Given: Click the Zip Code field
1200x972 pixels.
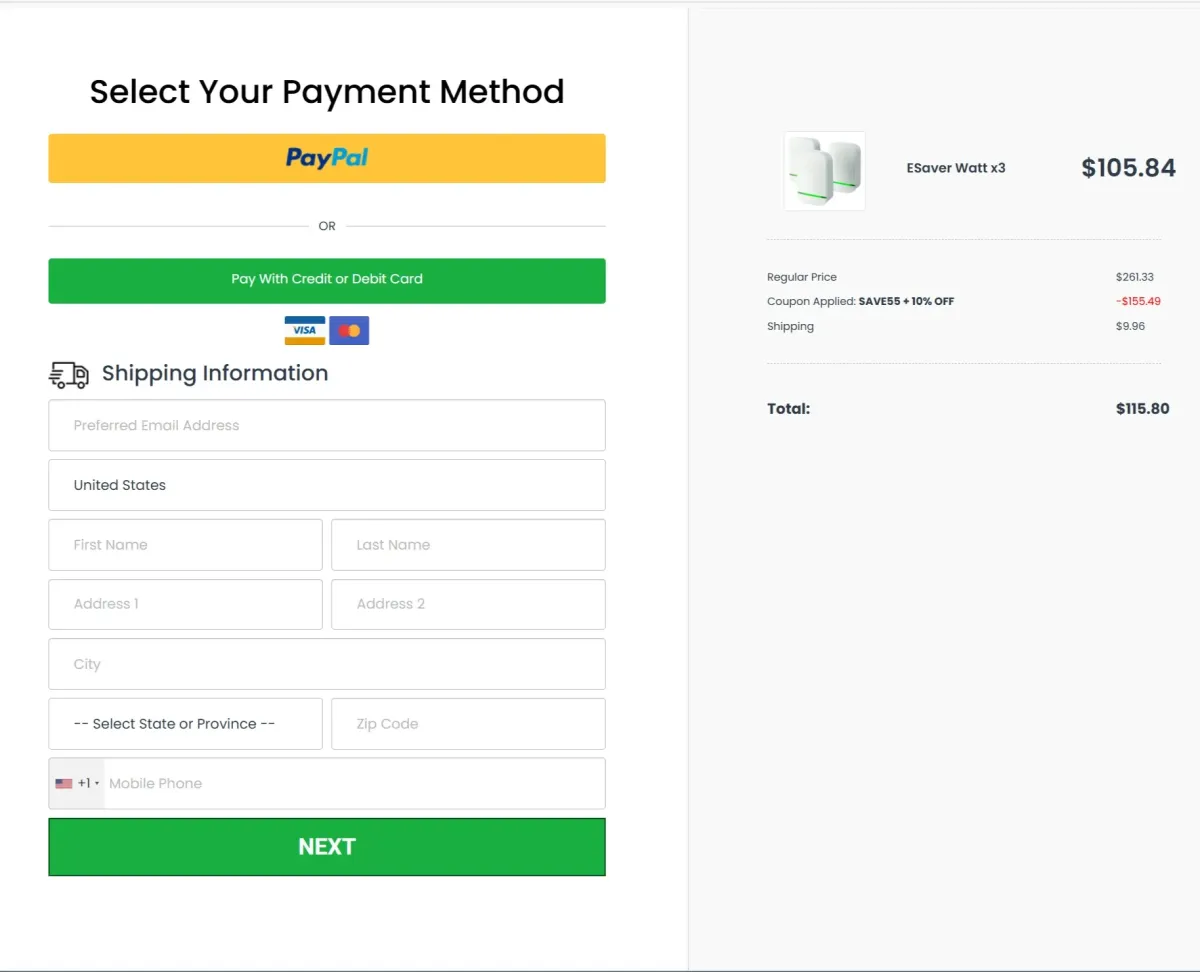Looking at the screenshot, I should [468, 723].
